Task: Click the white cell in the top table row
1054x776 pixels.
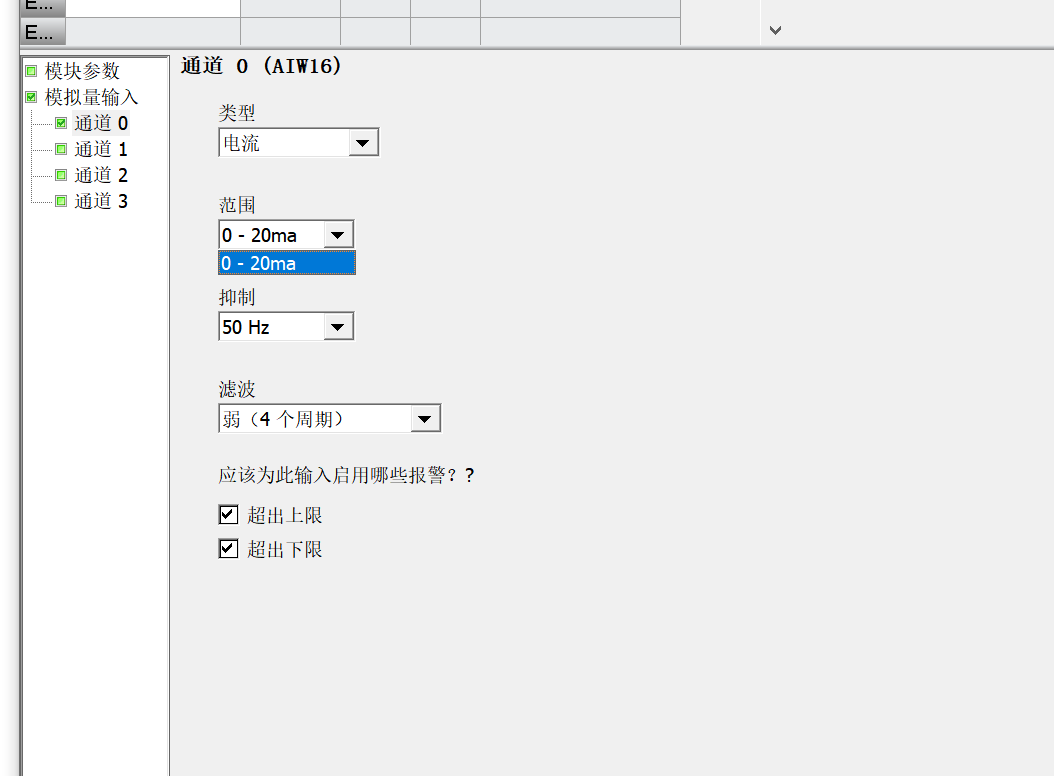Action: point(152,7)
